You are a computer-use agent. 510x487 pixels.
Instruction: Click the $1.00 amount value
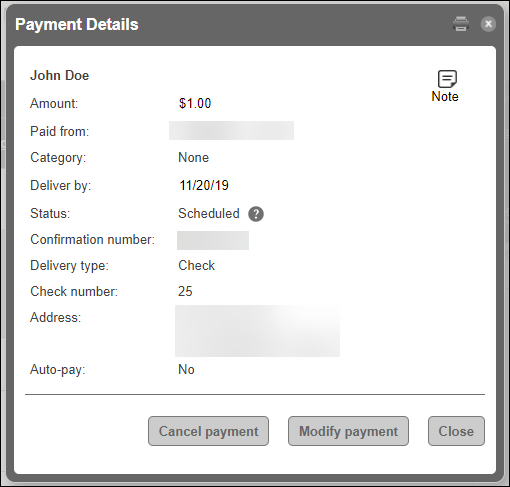click(x=195, y=103)
